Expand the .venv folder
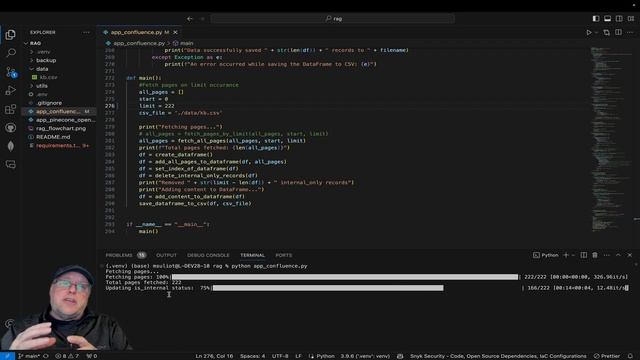640x360 pixels. [x=43, y=52]
